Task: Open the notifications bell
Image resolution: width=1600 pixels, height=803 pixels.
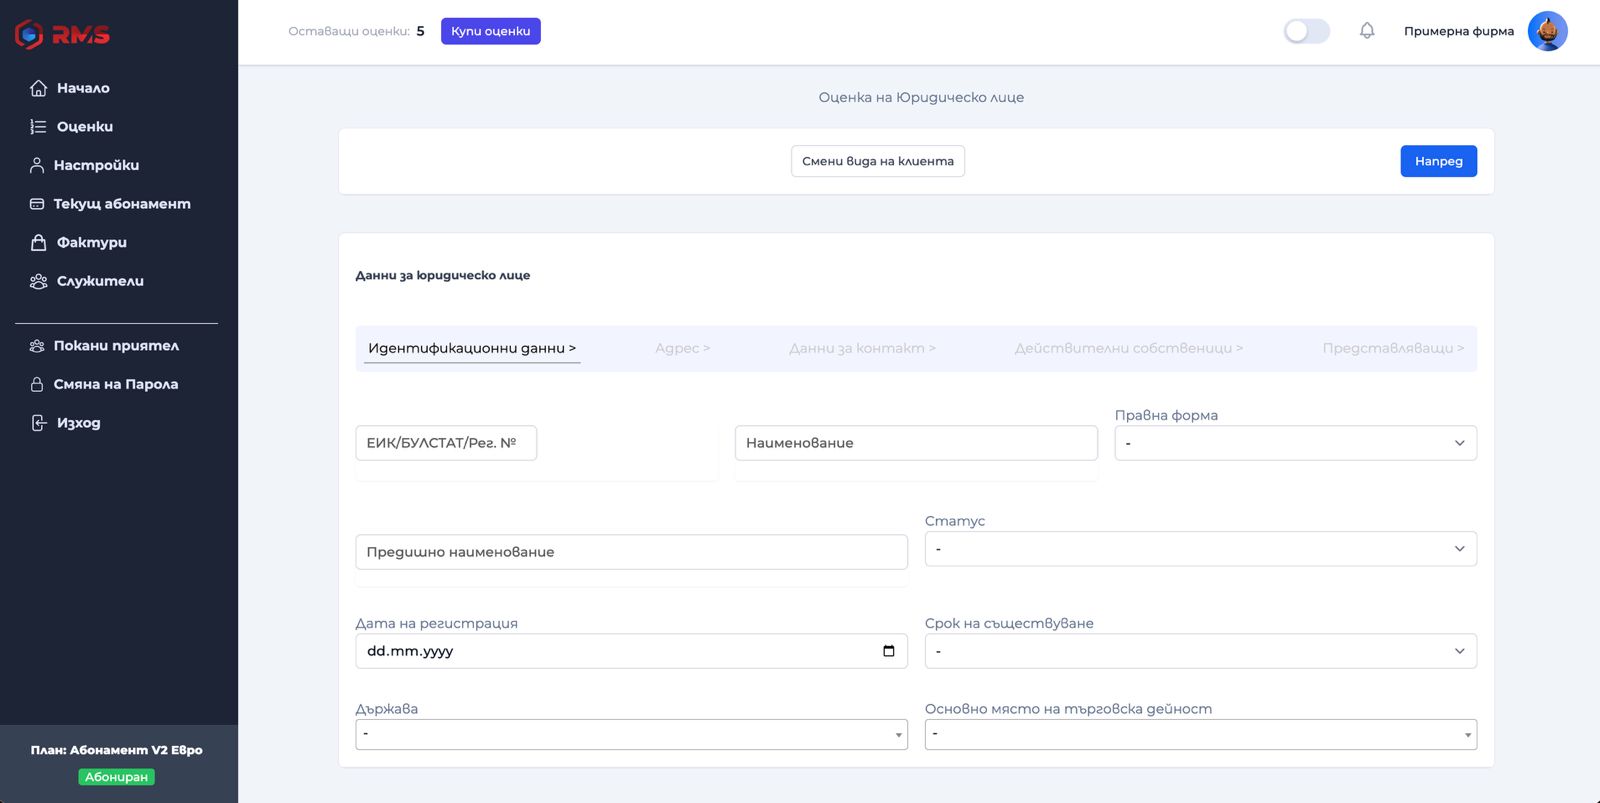Action: click(1367, 31)
